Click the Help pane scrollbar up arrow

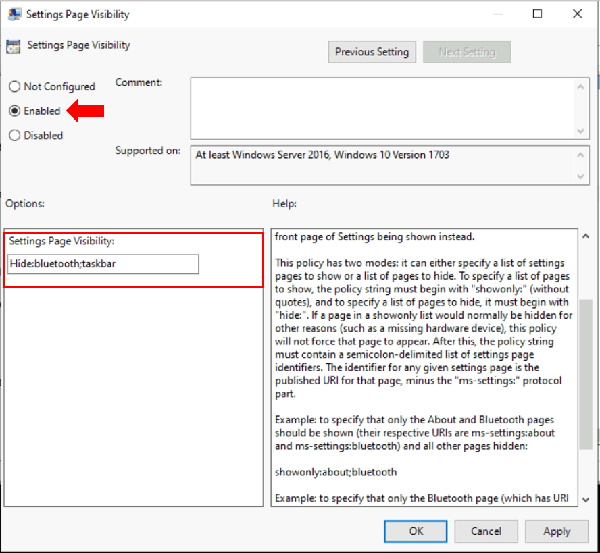pos(585,239)
